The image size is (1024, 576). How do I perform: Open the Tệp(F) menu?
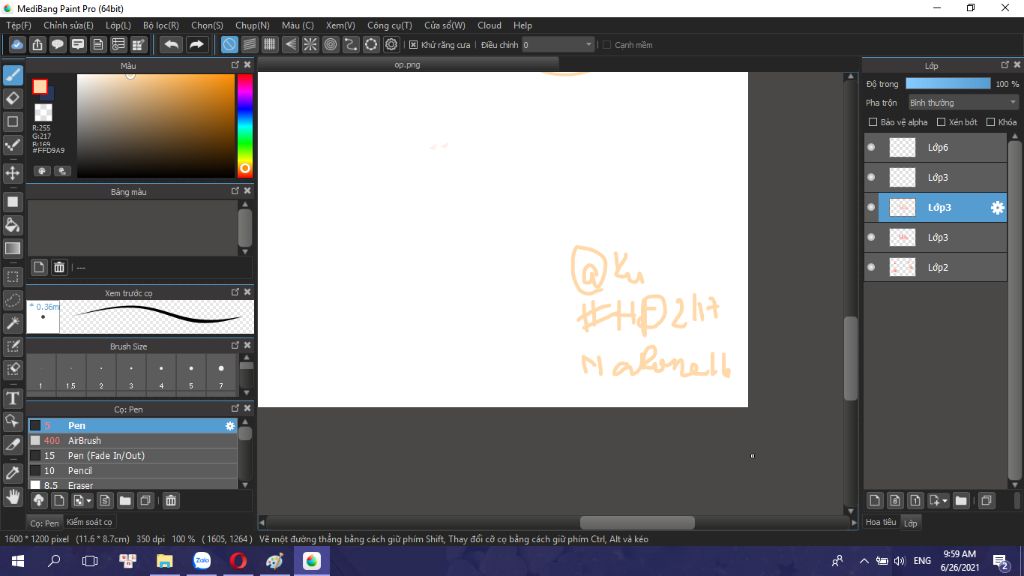coord(18,25)
